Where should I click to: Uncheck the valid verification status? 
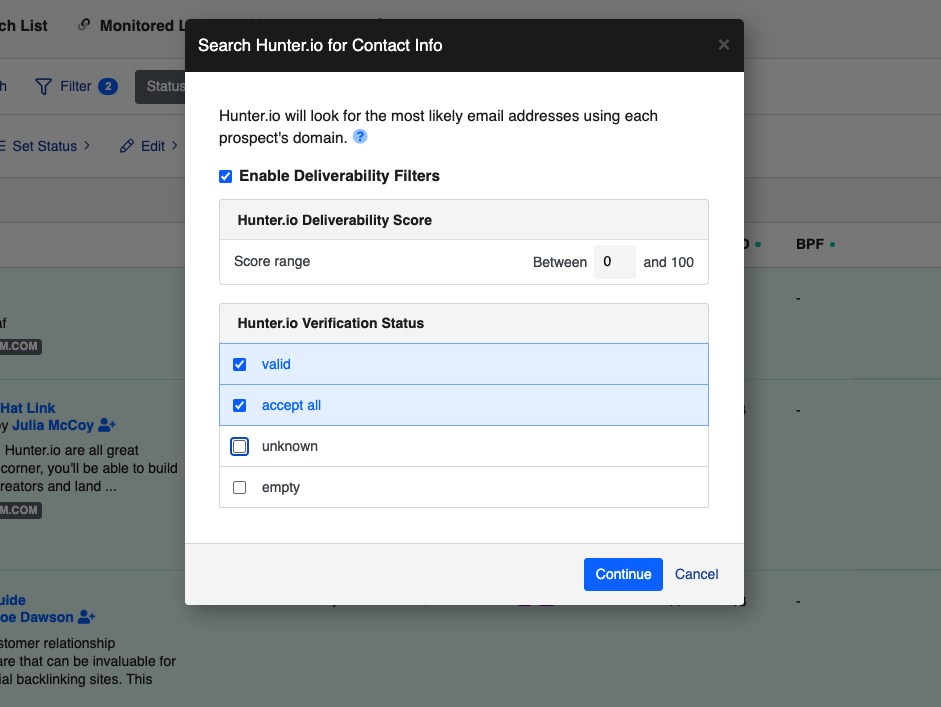click(x=239, y=364)
